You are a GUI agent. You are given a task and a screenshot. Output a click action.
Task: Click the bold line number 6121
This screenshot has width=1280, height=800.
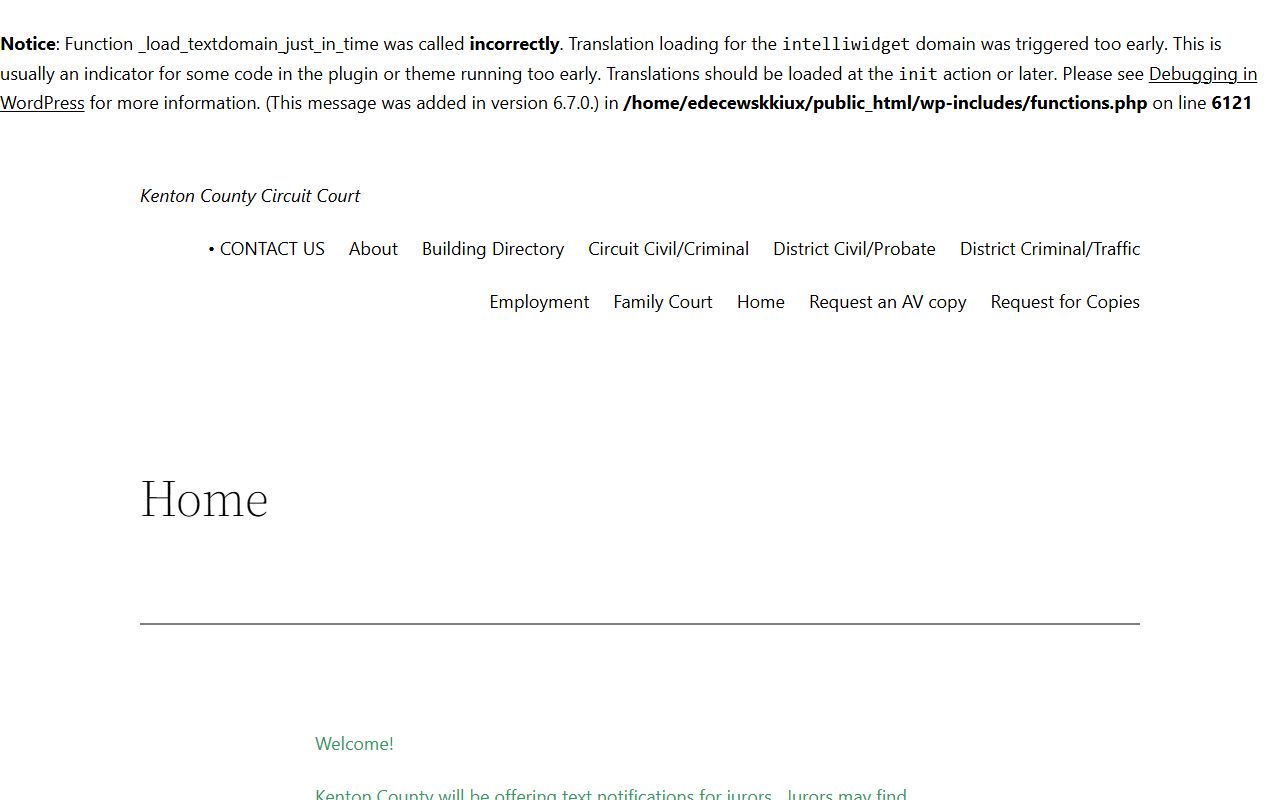[1231, 103]
